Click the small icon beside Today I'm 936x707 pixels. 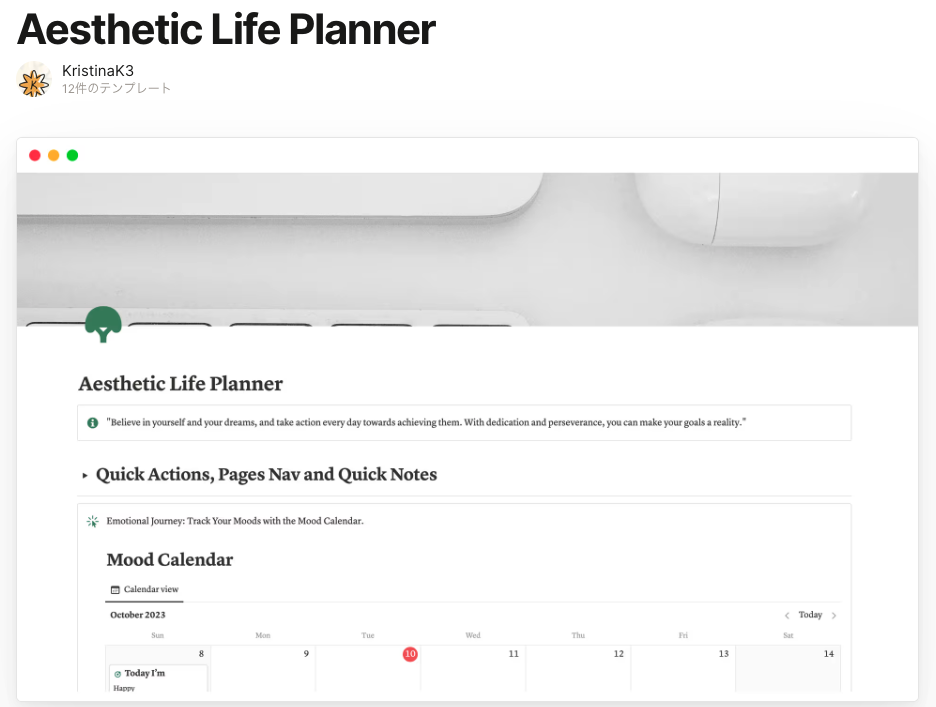[118, 674]
